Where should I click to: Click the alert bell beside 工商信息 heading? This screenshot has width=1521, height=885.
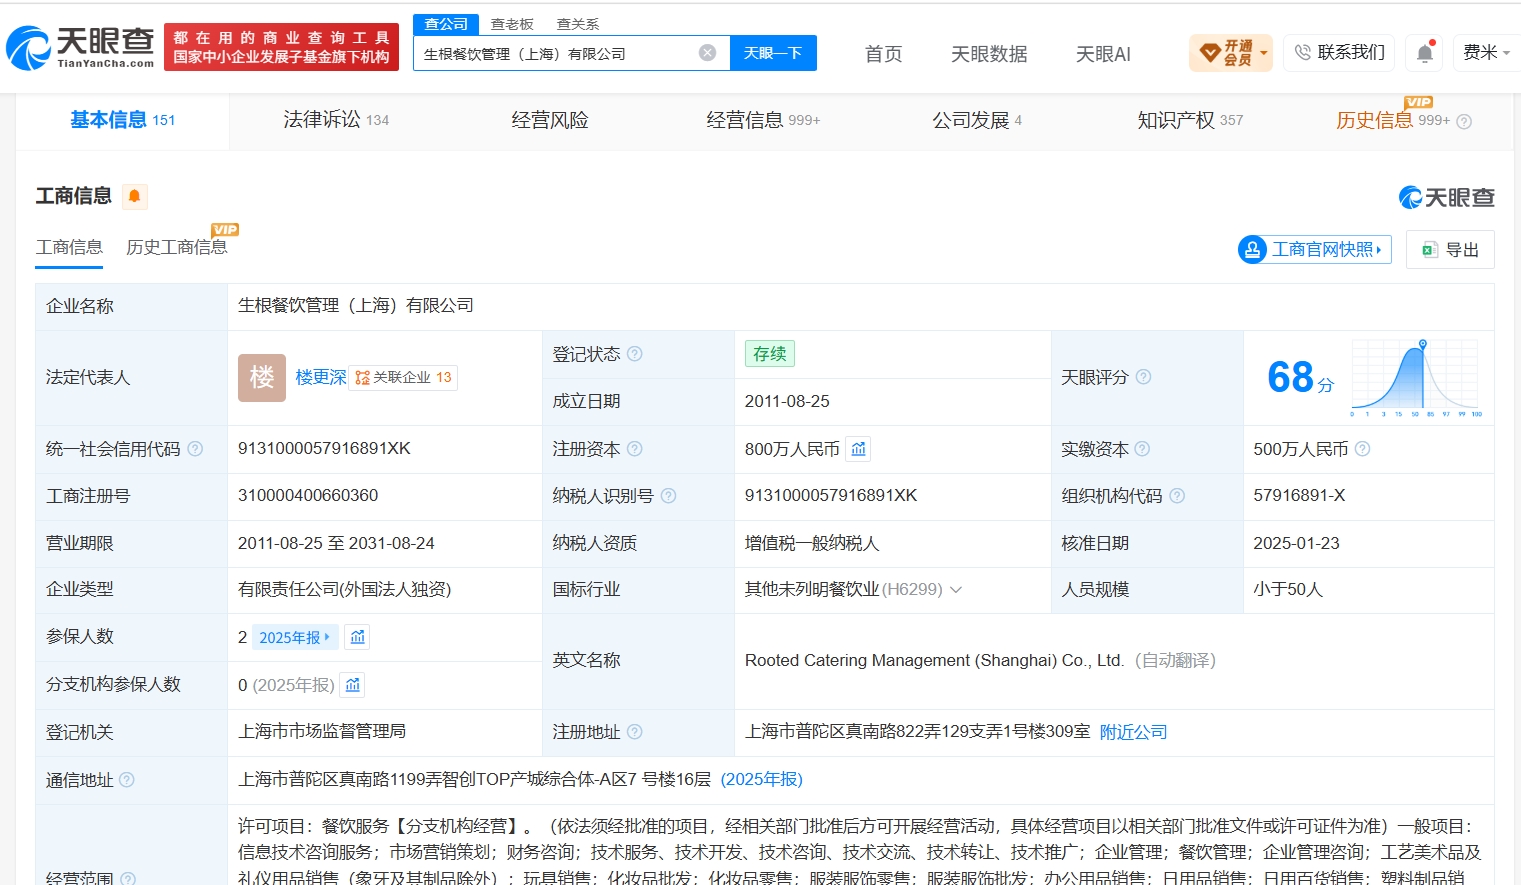[134, 196]
